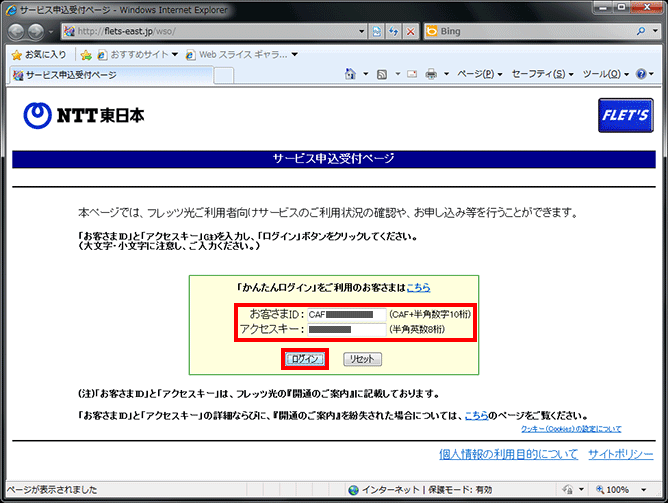The width and height of the screenshot is (668, 503).
Task: Expand the feeds dropdown arrow
Action: [x=397, y=74]
